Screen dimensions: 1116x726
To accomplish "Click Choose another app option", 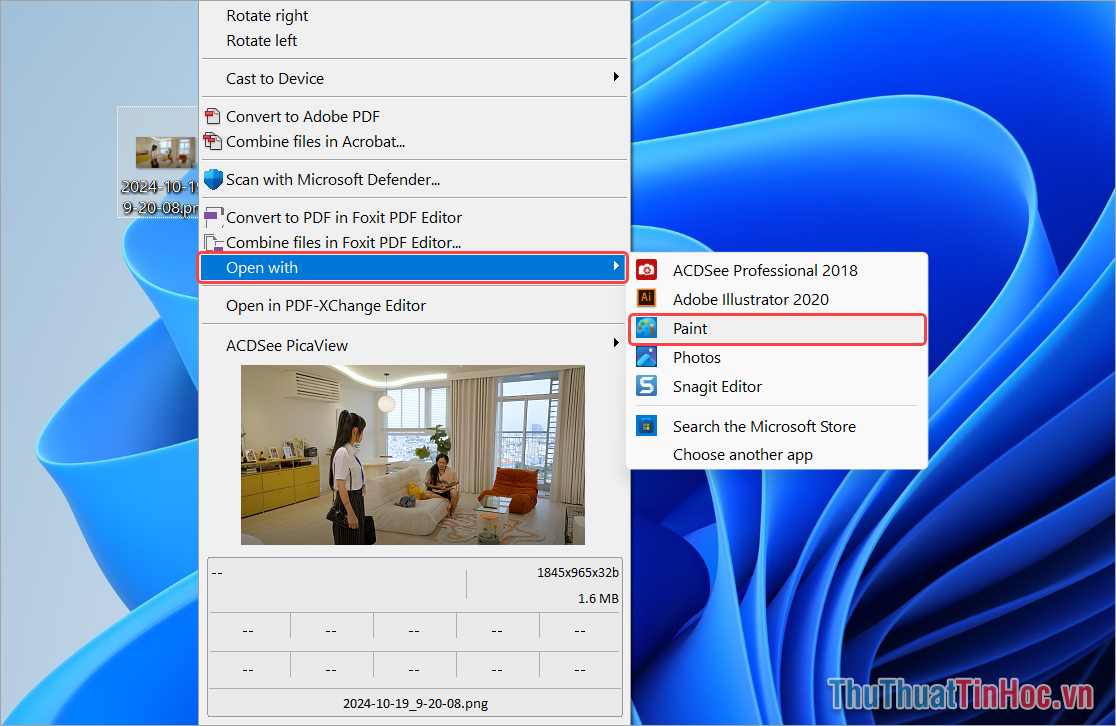I will click(x=743, y=455).
